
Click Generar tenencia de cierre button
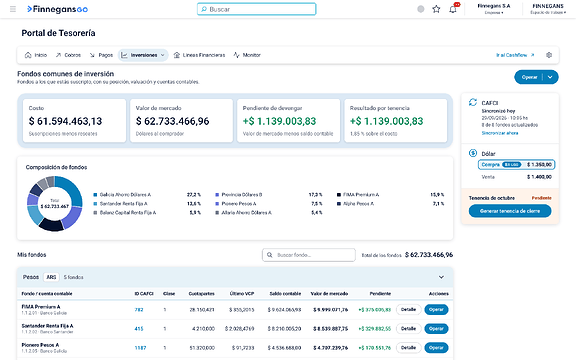pyautogui.click(x=510, y=211)
